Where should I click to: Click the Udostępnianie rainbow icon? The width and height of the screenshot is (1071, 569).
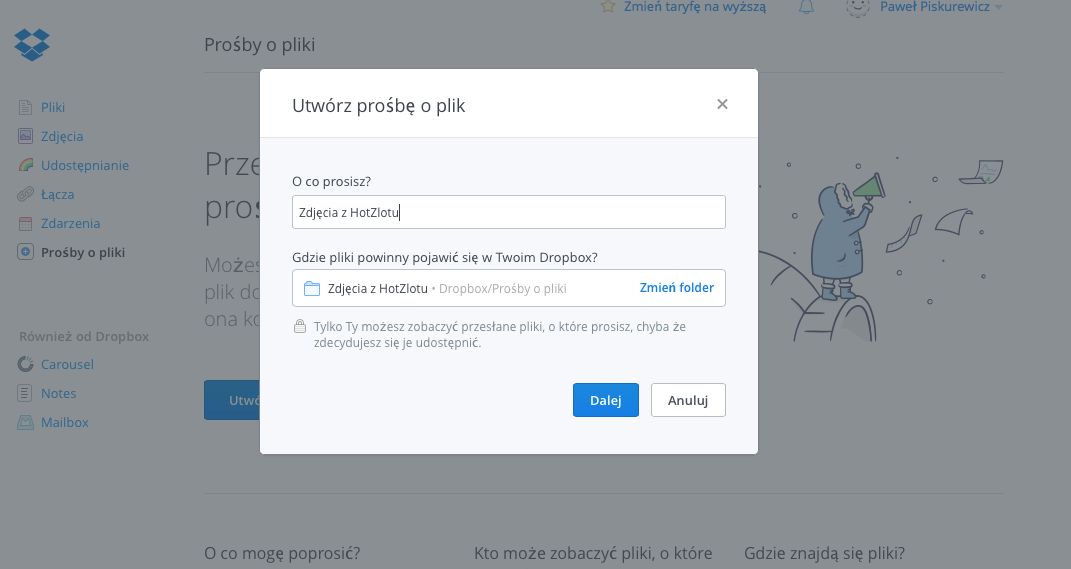pos(25,165)
